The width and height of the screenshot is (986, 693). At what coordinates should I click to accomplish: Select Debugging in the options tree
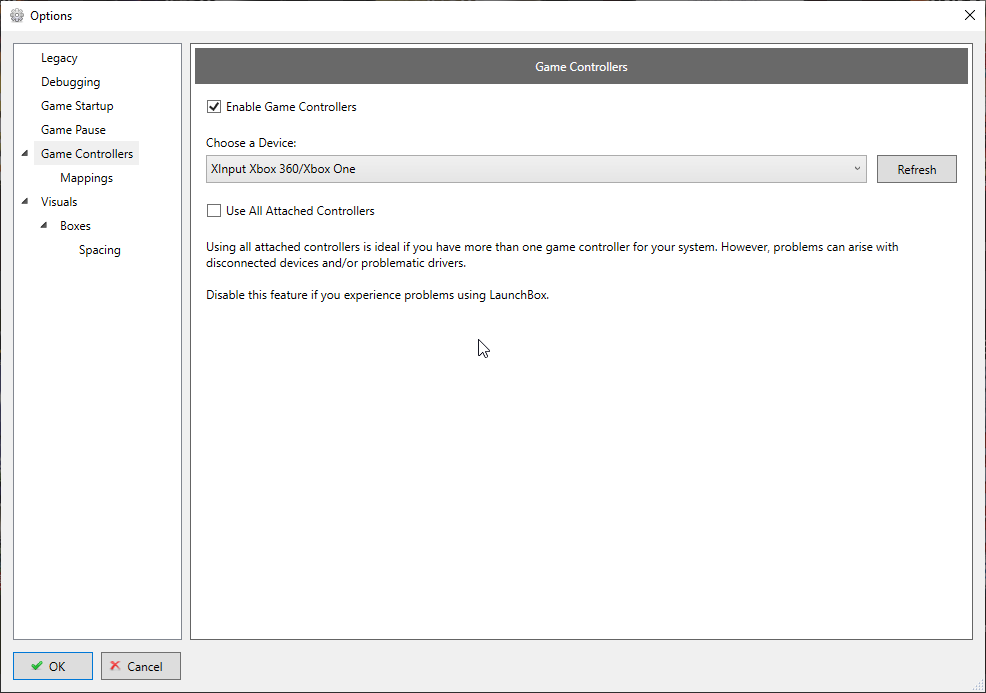(x=70, y=82)
